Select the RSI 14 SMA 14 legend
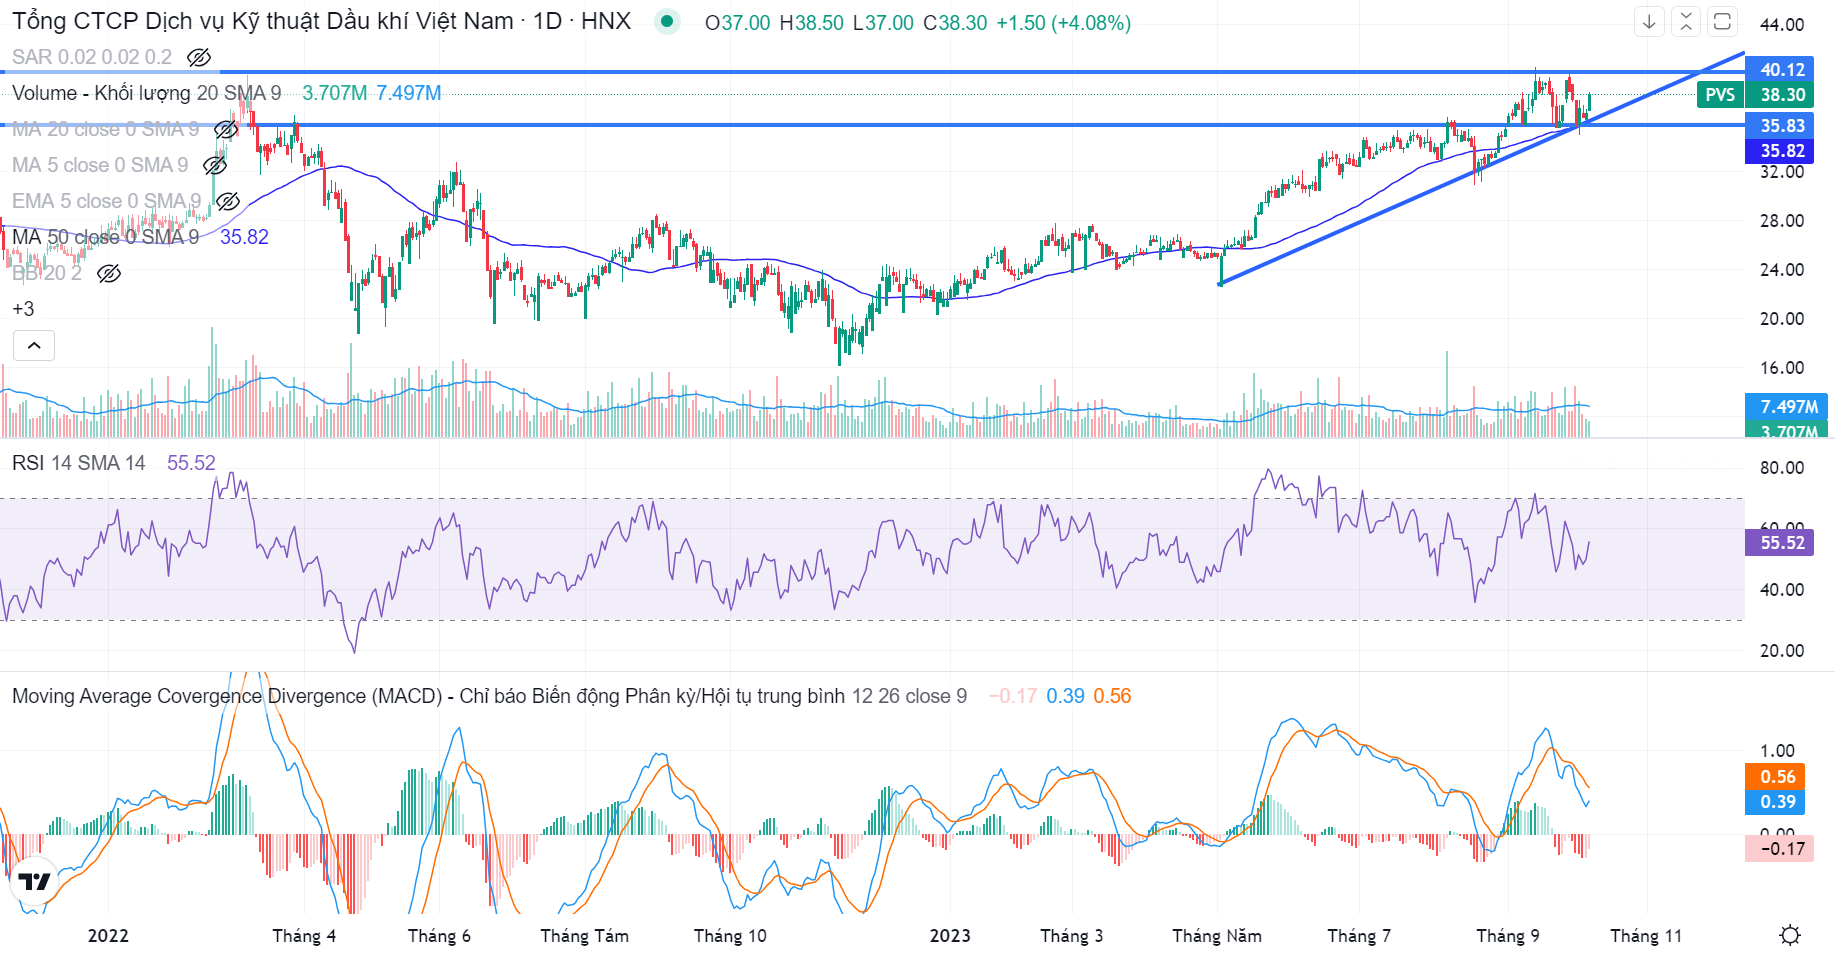Image resolution: width=1835 pixels, height=954 pixels. (78, 463)
